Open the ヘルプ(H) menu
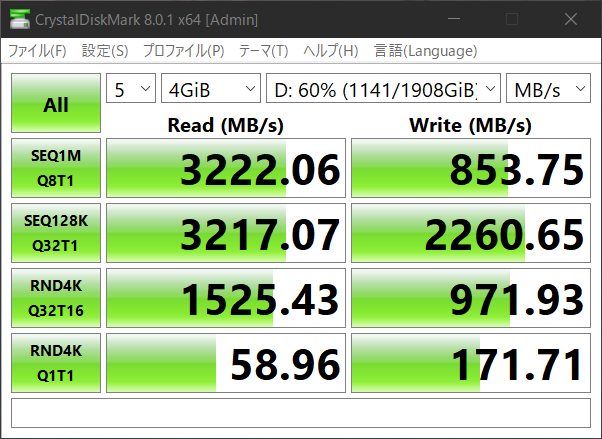This screenshot has width=602, height=439. coord(331,51)
